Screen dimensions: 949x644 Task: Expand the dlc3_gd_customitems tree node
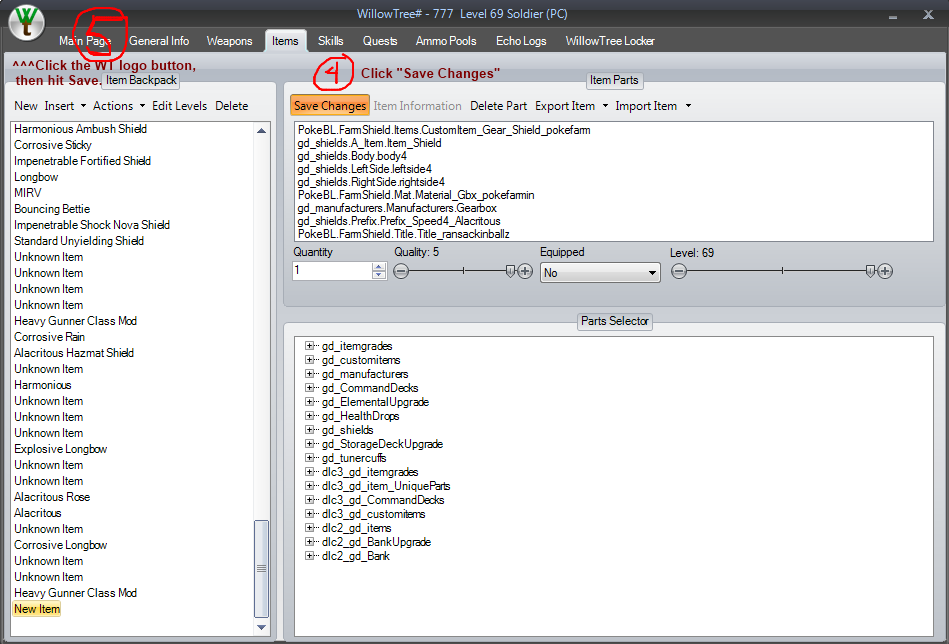pyautogui.click(x=309, y=513)
